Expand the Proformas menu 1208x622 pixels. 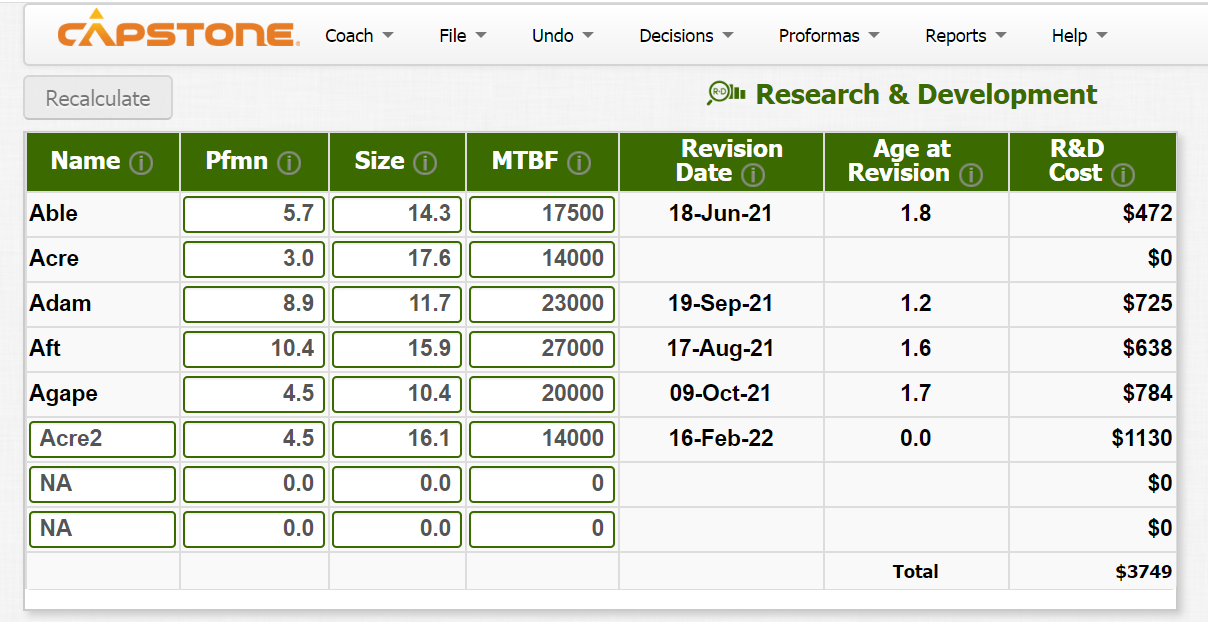pos(829,35)
